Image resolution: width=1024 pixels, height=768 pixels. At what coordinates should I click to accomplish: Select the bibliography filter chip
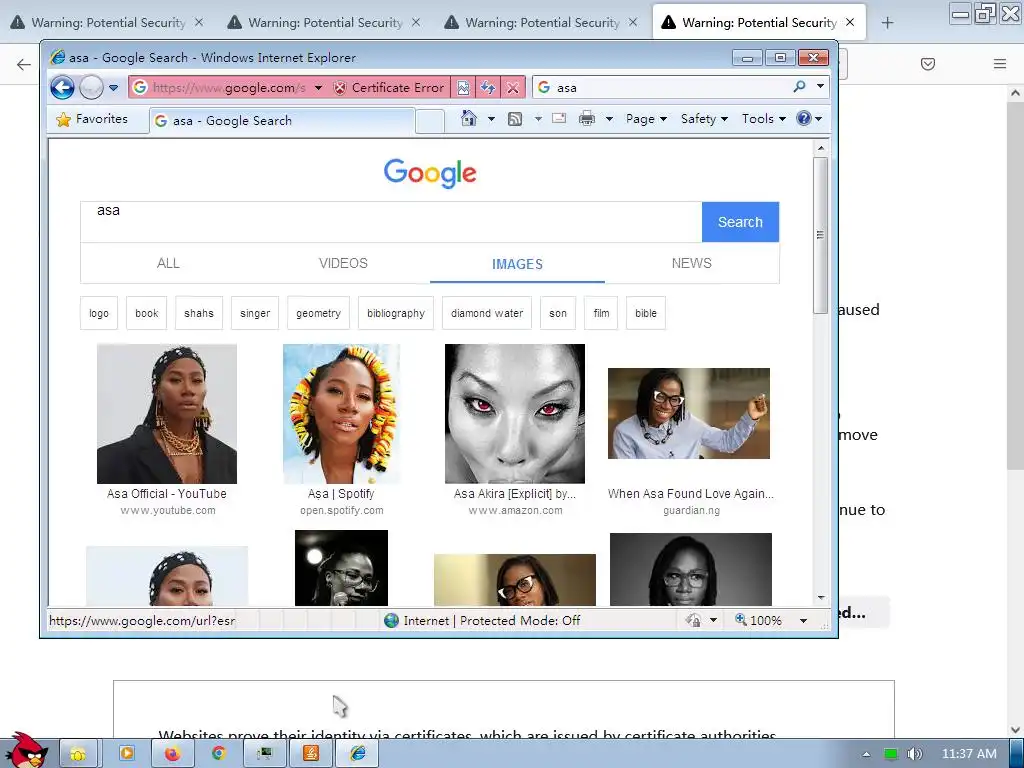pyautogui.click(x=396, y=313)
